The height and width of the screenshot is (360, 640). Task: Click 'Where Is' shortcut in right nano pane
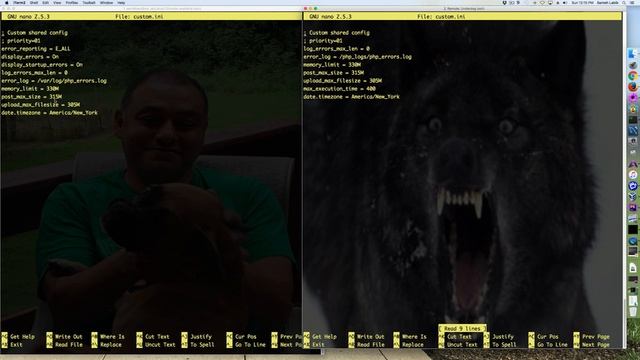click(414, 337)
